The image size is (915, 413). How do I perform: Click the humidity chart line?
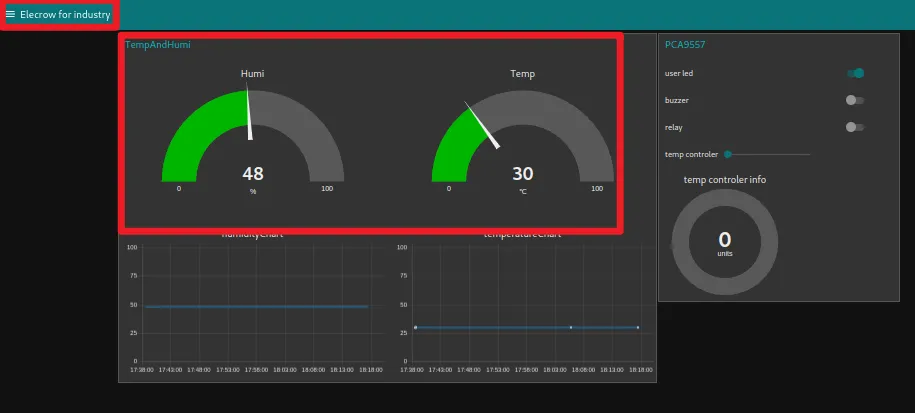(256, 306)
